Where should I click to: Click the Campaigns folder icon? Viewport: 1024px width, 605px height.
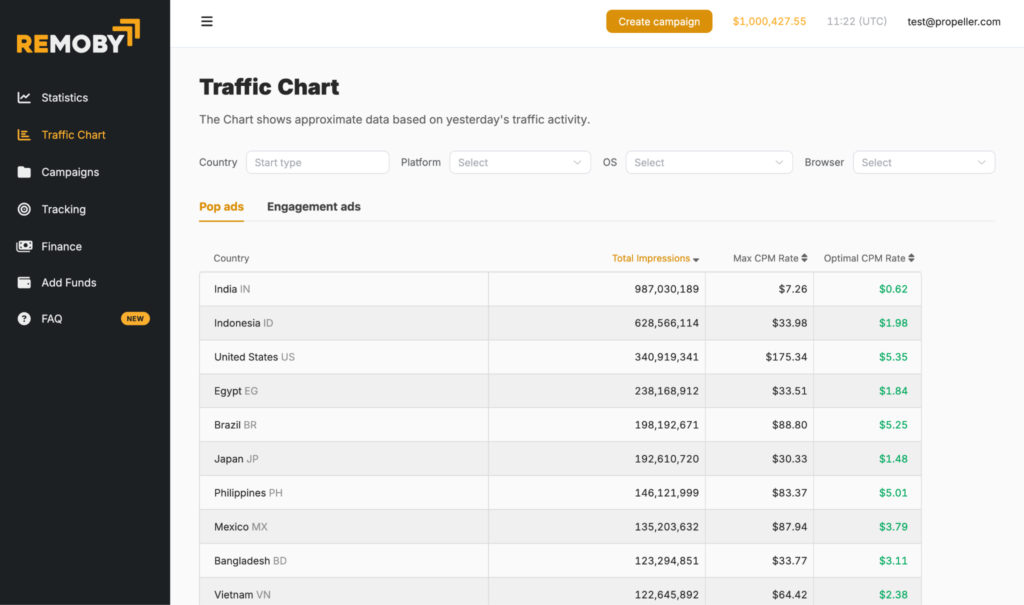pyautogui.click(x=24, y=172)
